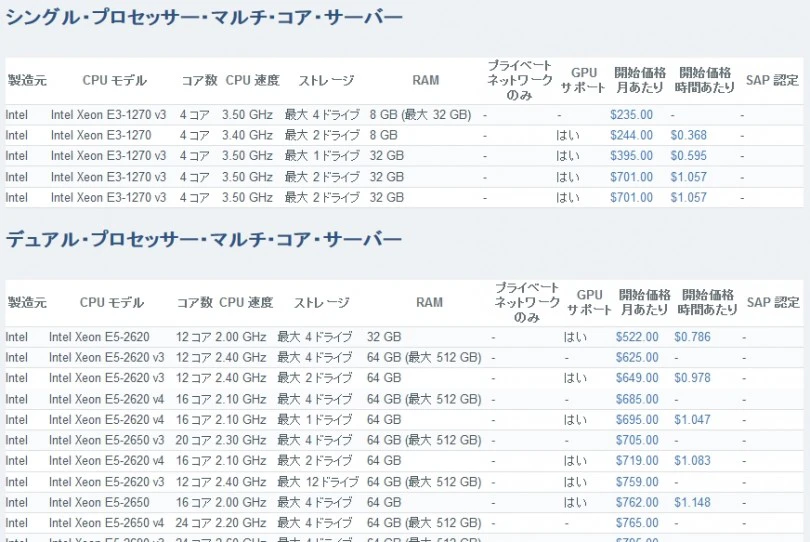Screen dimensions: 810x542
Task: Open the $705.00 monthly price link
Action: pyautogui.click(x=637, y=440)
